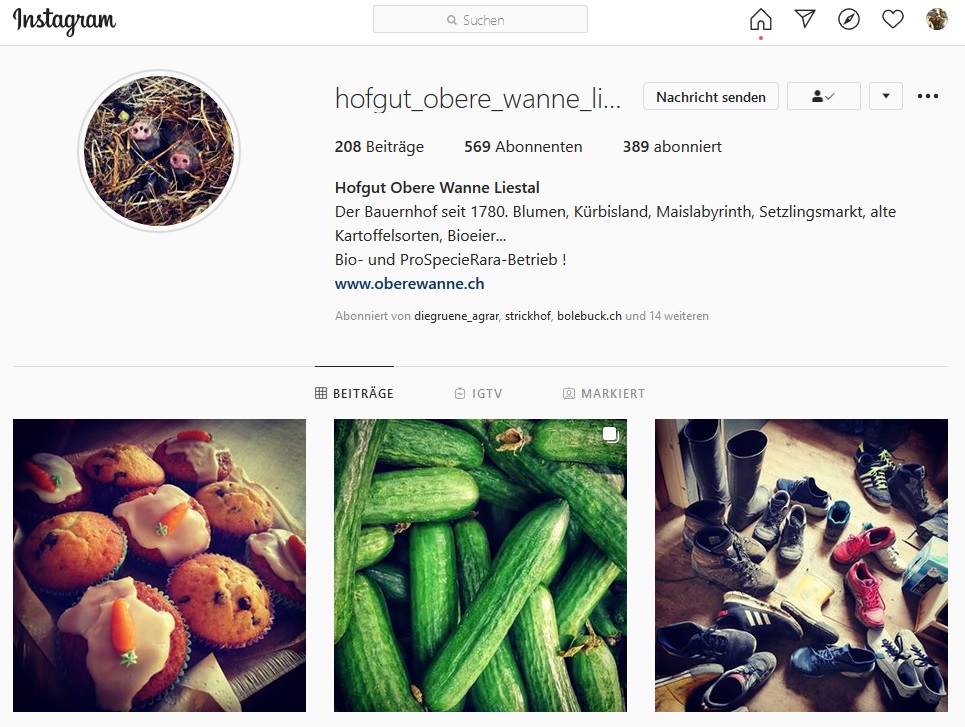Viewport: 965px width, 727px height.
Task: Open the Explore compass icon
Action: tap(849, 19)
